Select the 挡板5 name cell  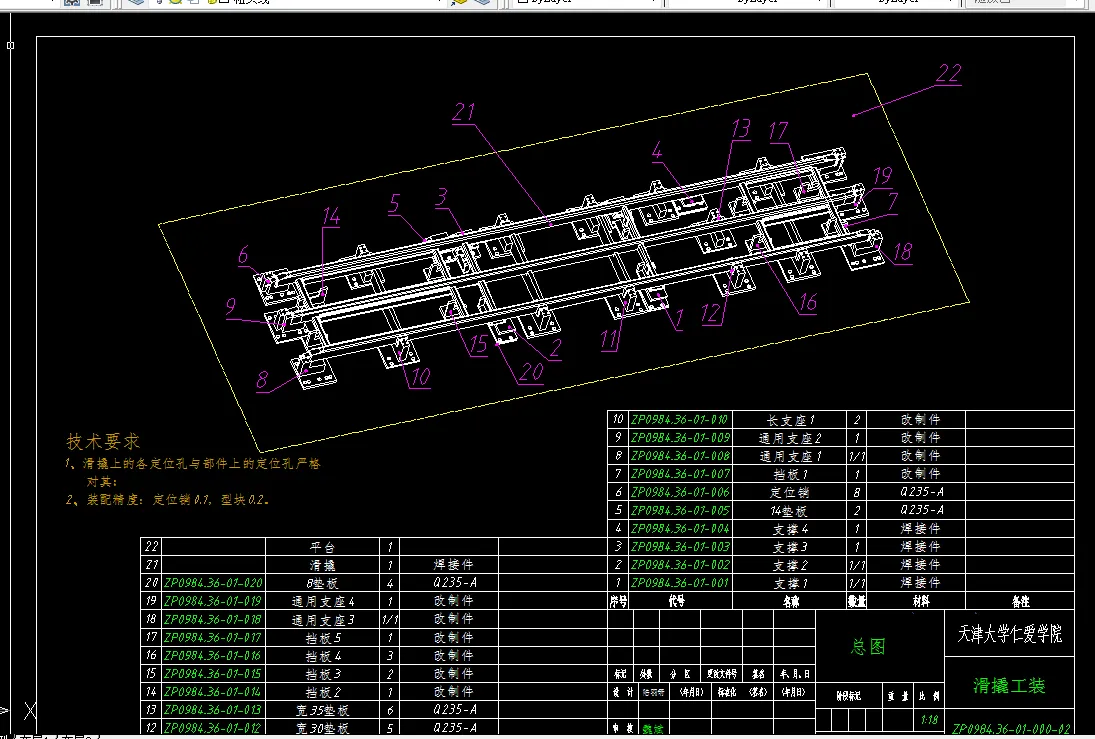tap(323, 638)
